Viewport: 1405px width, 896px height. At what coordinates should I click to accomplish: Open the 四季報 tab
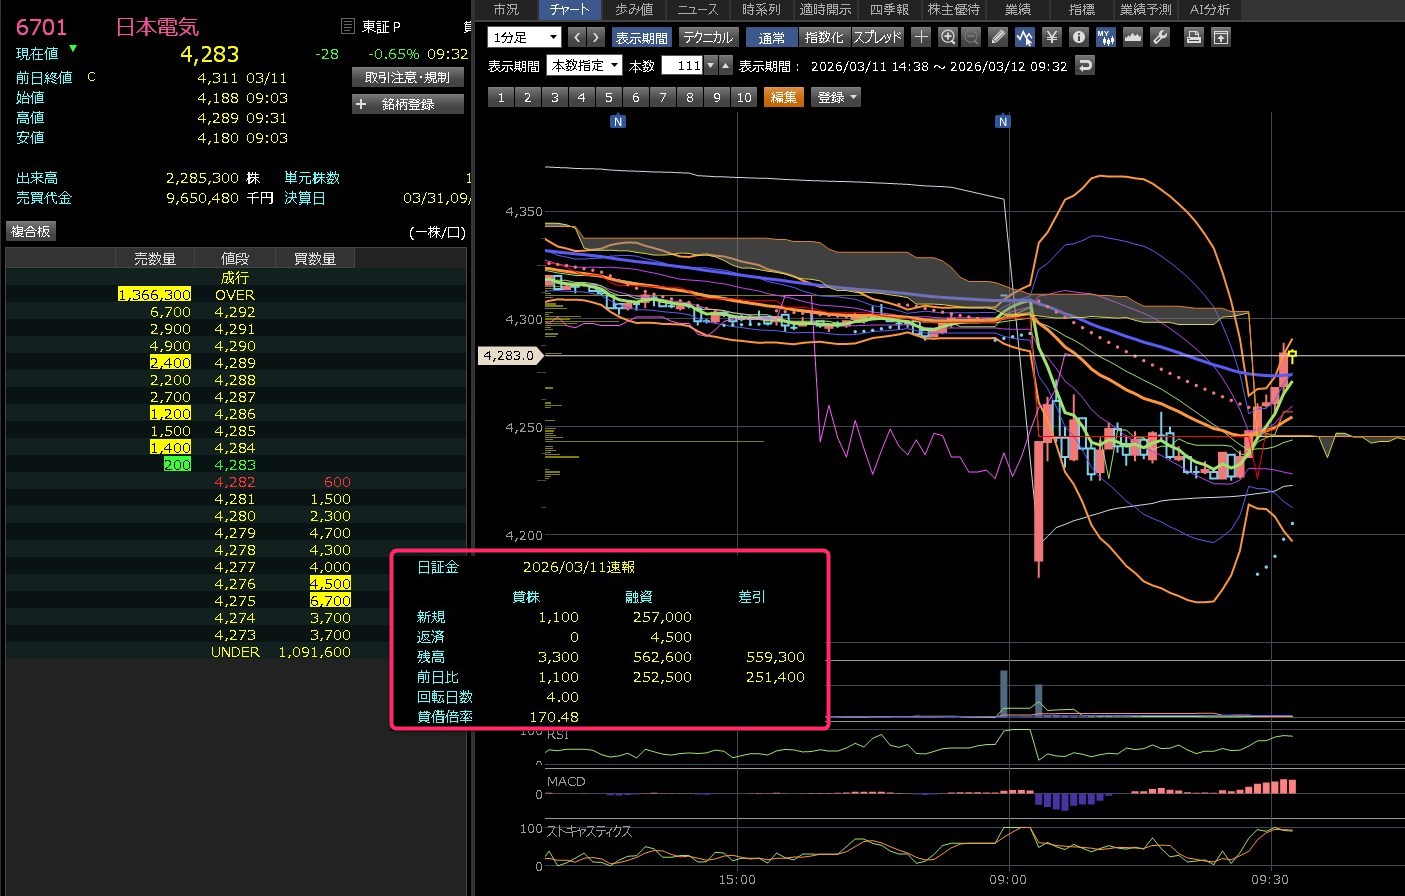coord(889,9)
